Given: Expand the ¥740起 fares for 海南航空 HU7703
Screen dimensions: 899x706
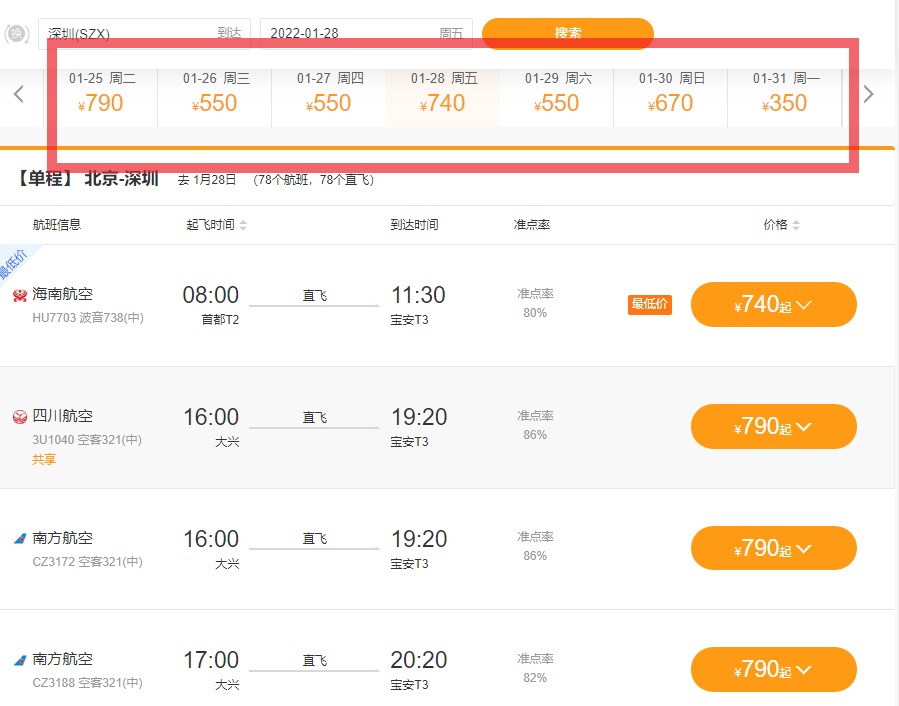Looking at the screenshot, I should pos(773,305).
